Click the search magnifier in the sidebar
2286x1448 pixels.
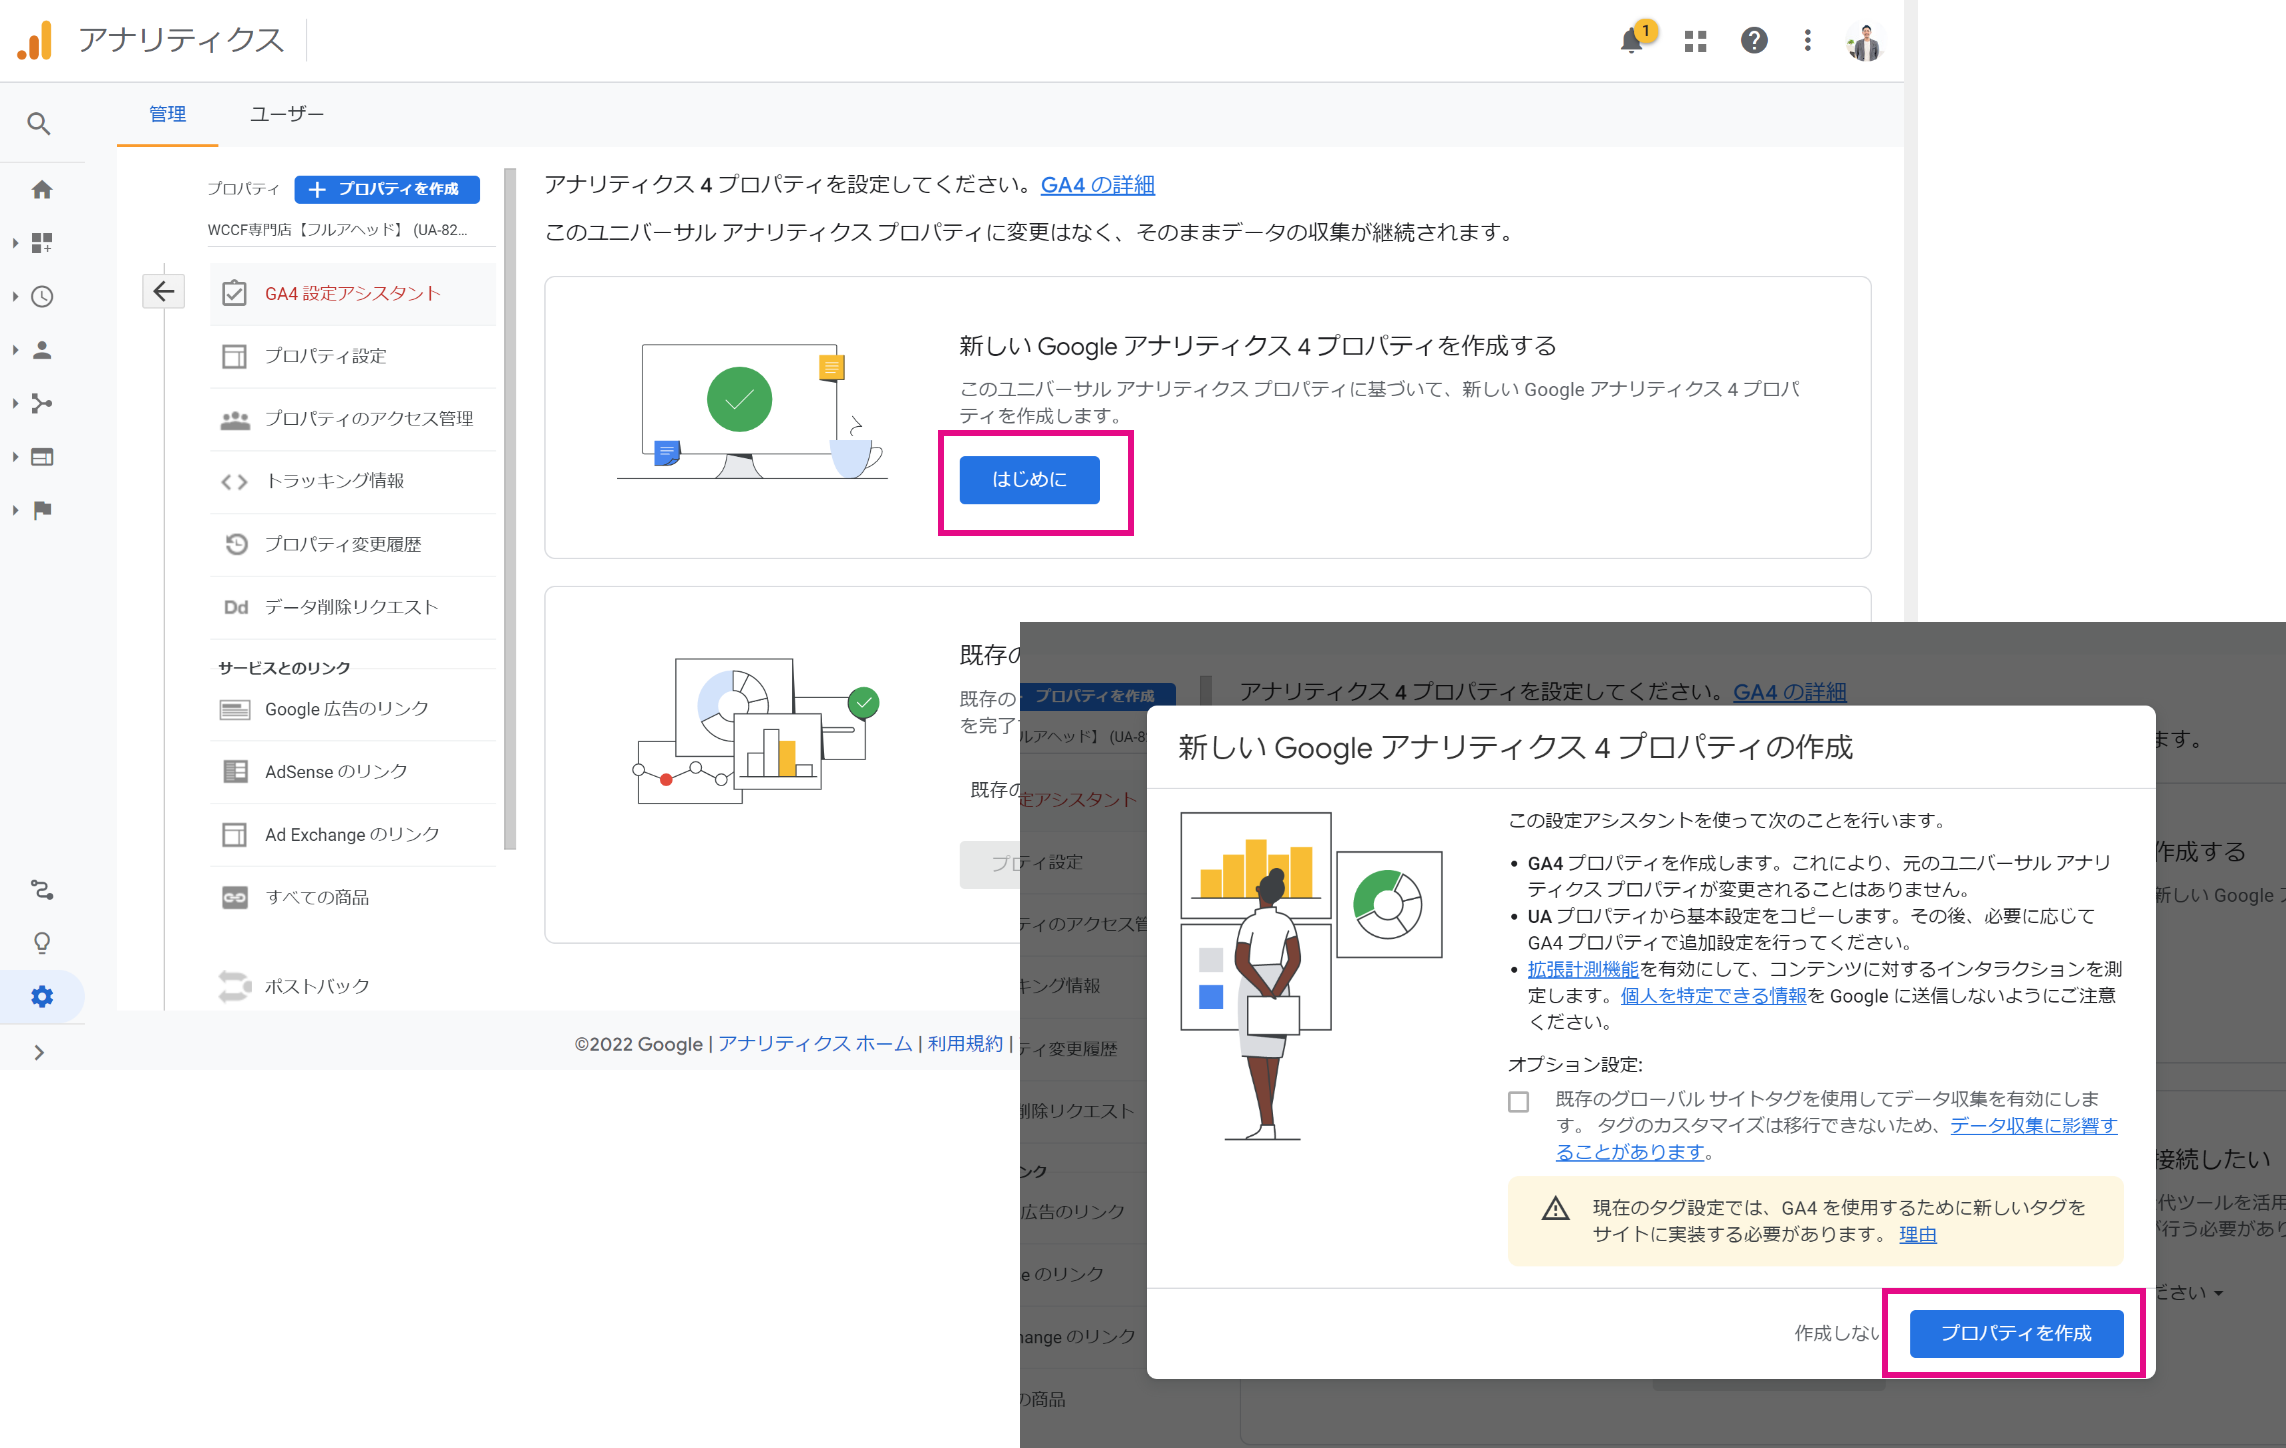38,124
